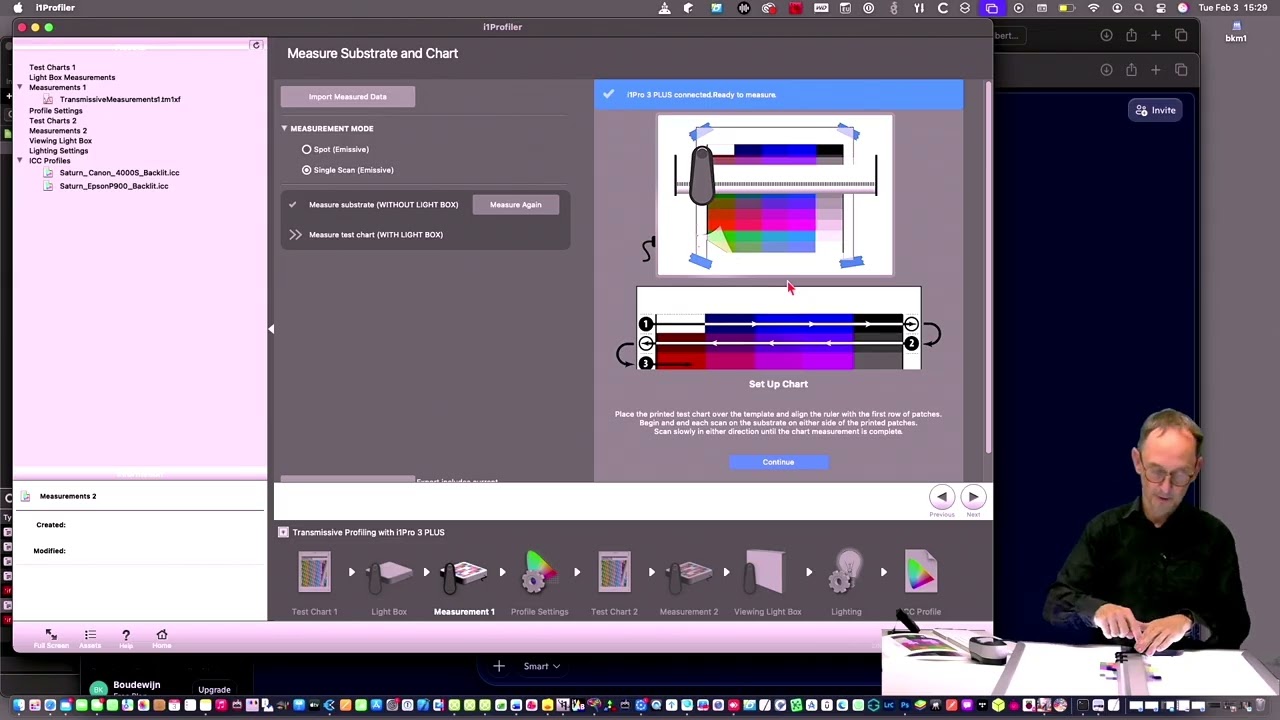Select Viewing Light Box in the sidebar tree
This screenshot has height=720, width=1280.
[x=60, y=141]
